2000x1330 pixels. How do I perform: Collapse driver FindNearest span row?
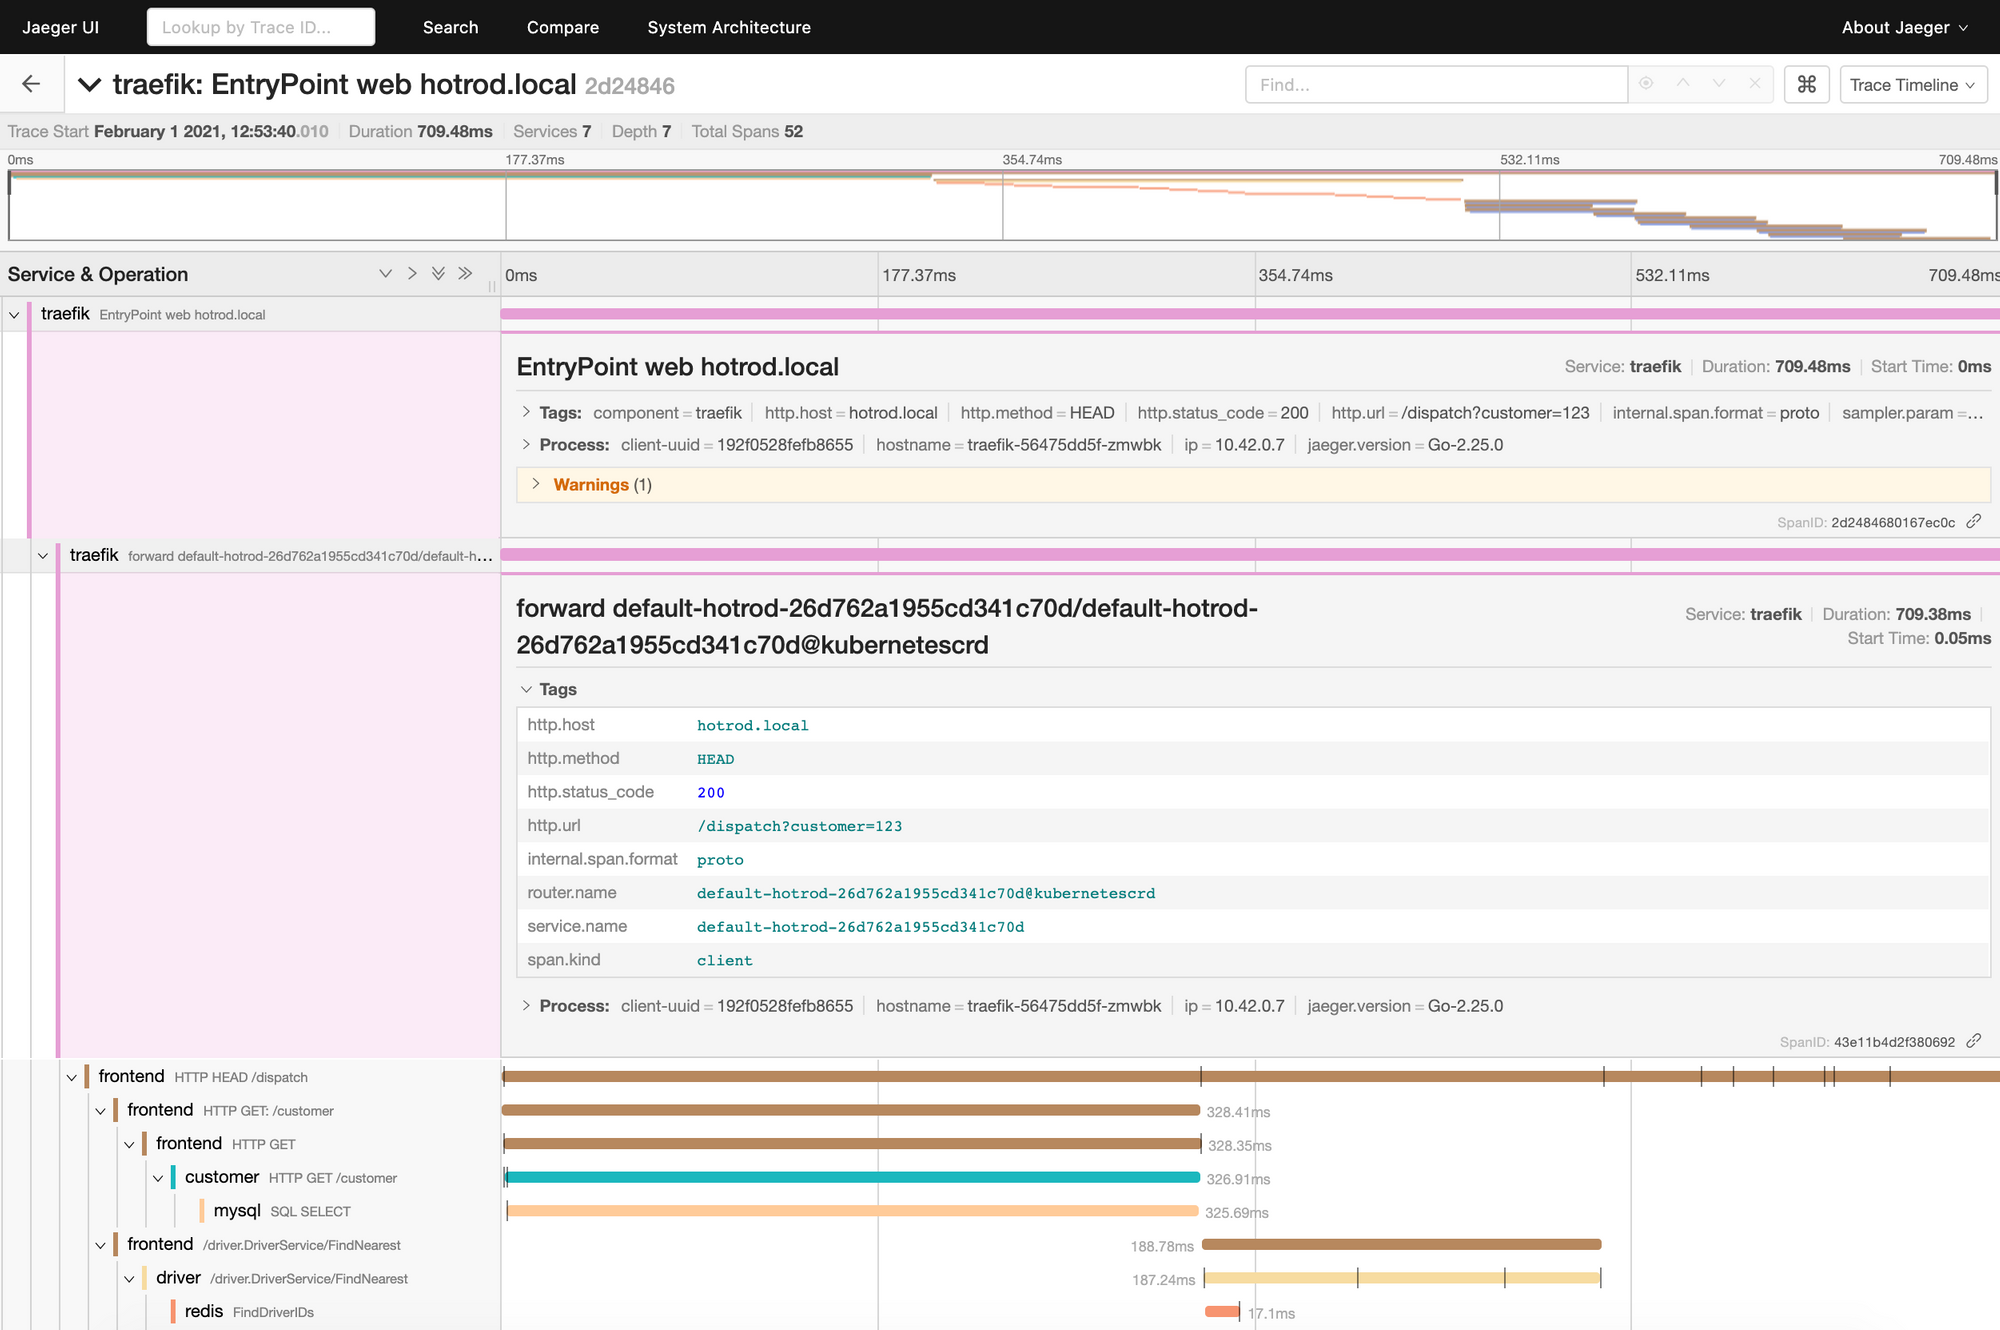click(130, 1279)
